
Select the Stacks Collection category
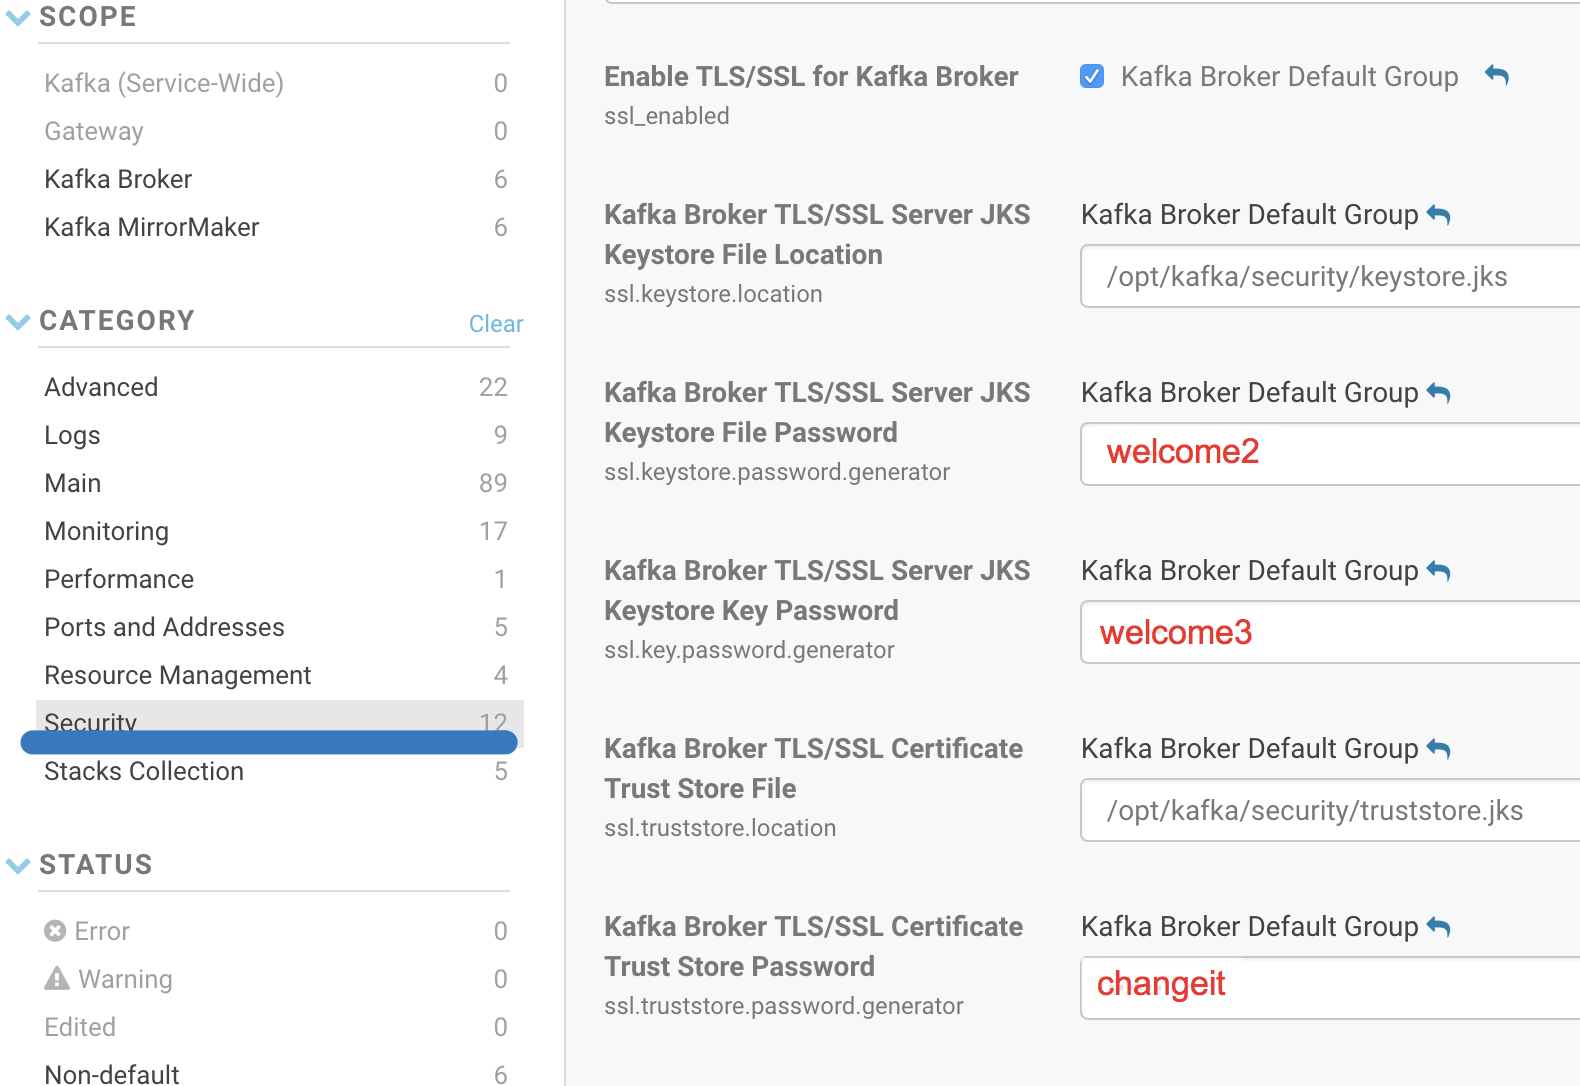(144, 771)
